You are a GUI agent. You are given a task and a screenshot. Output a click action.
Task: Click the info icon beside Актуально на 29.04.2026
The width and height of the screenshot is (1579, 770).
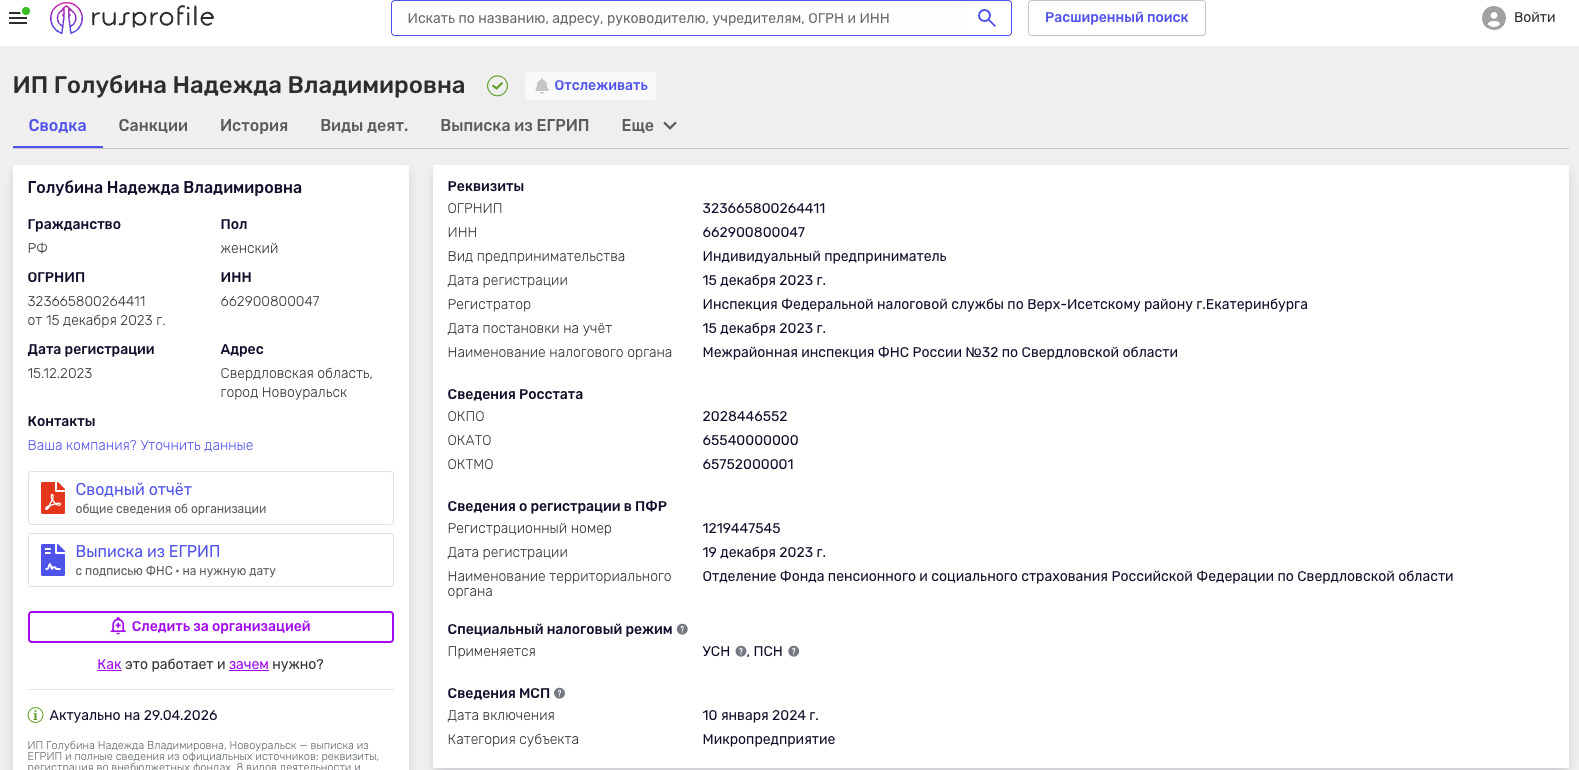36,715
